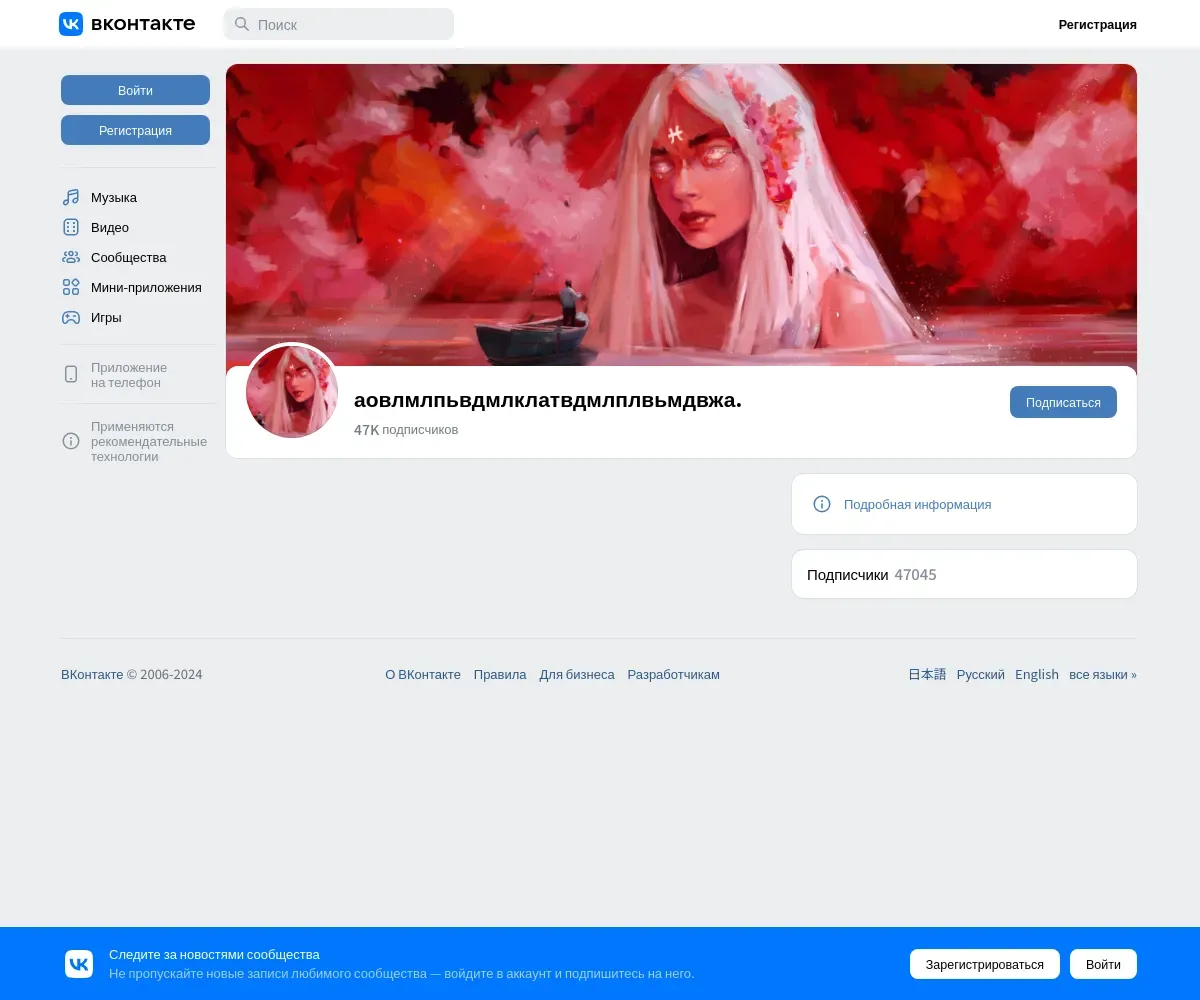
Task: Click the VK logo icon in header
Action: coord(71,24)
